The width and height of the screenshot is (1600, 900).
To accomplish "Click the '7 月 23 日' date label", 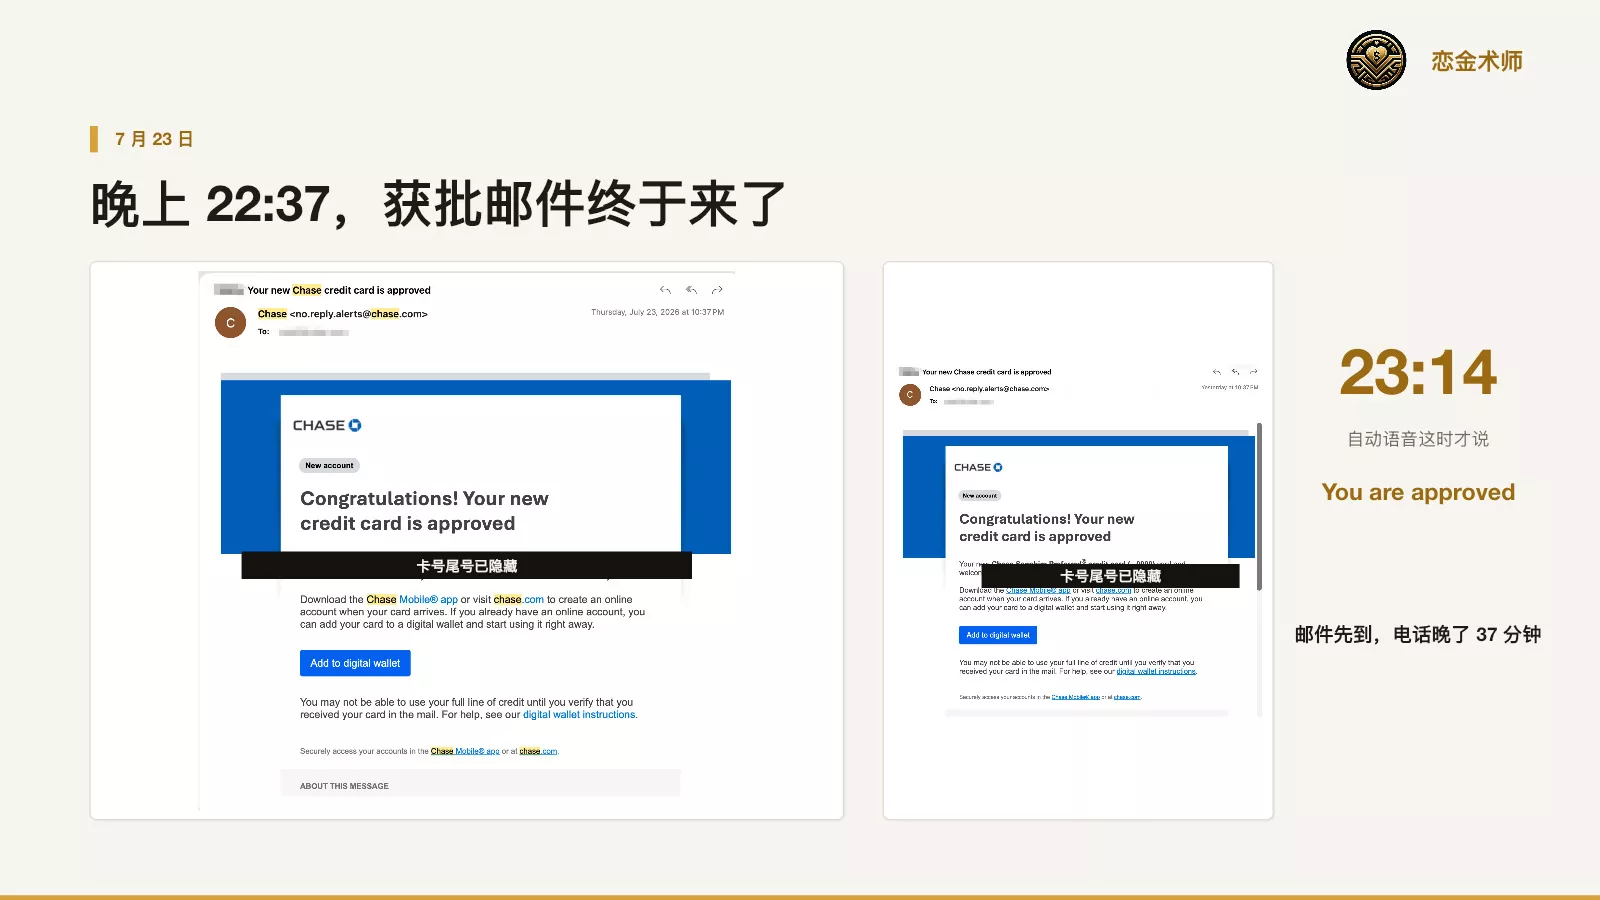I will pos(154,139).
